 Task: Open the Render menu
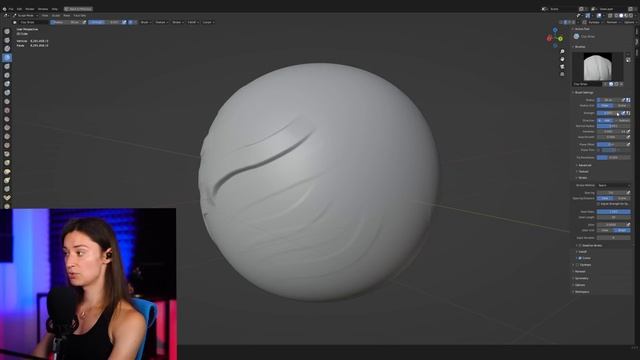click(30, 9)
